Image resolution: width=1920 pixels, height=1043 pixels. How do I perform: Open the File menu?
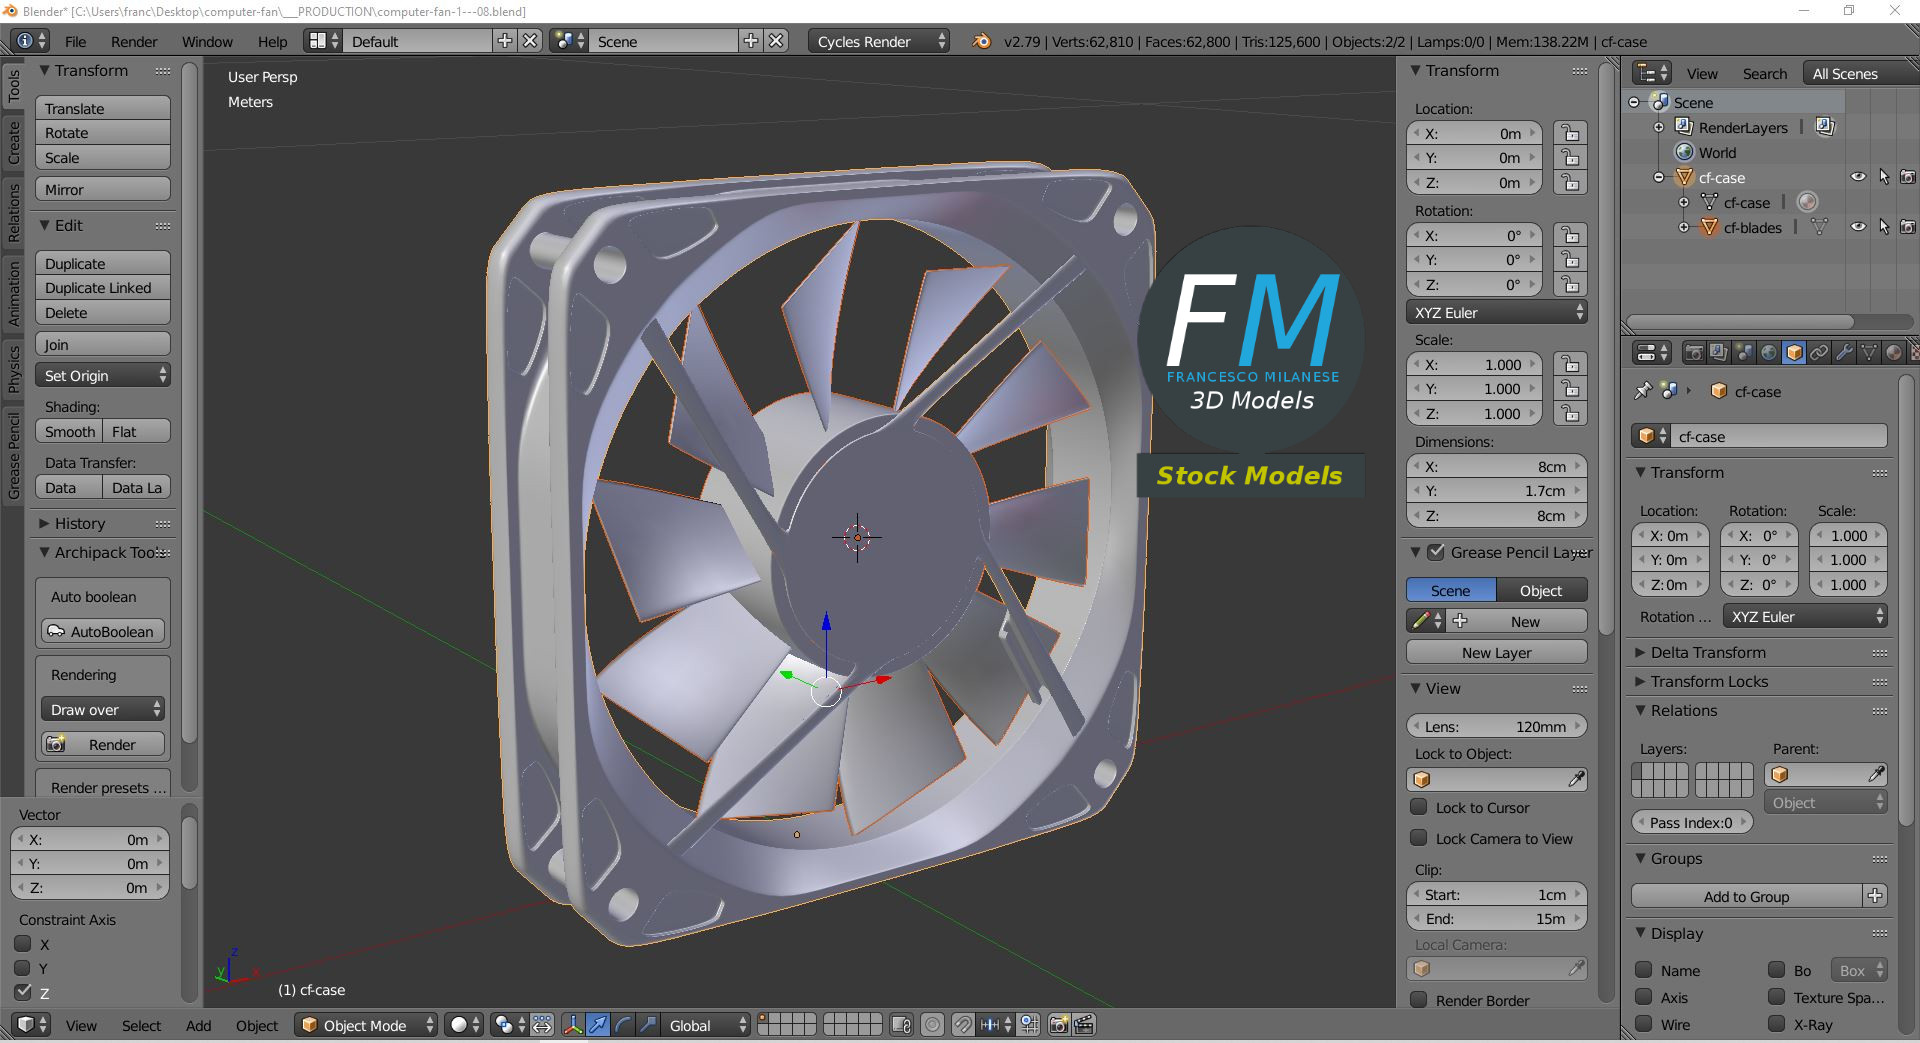point(75,42)
